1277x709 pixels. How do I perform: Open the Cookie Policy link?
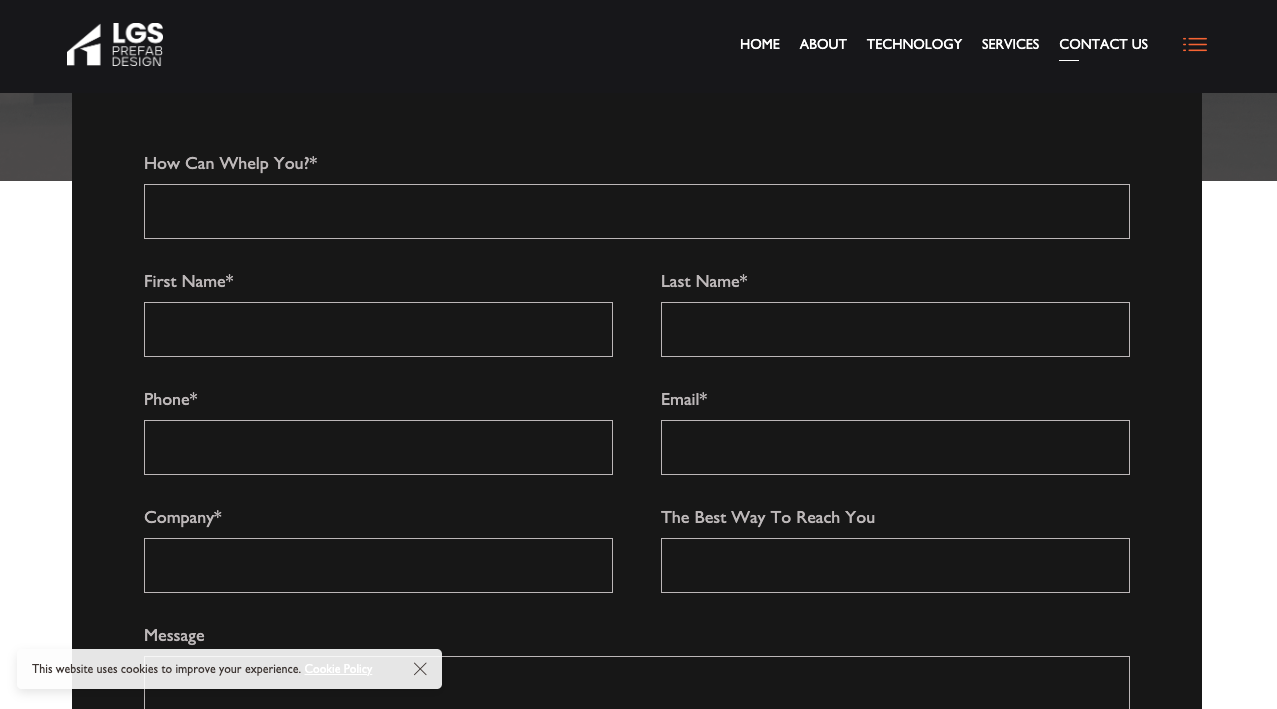[x=338, y=669]
